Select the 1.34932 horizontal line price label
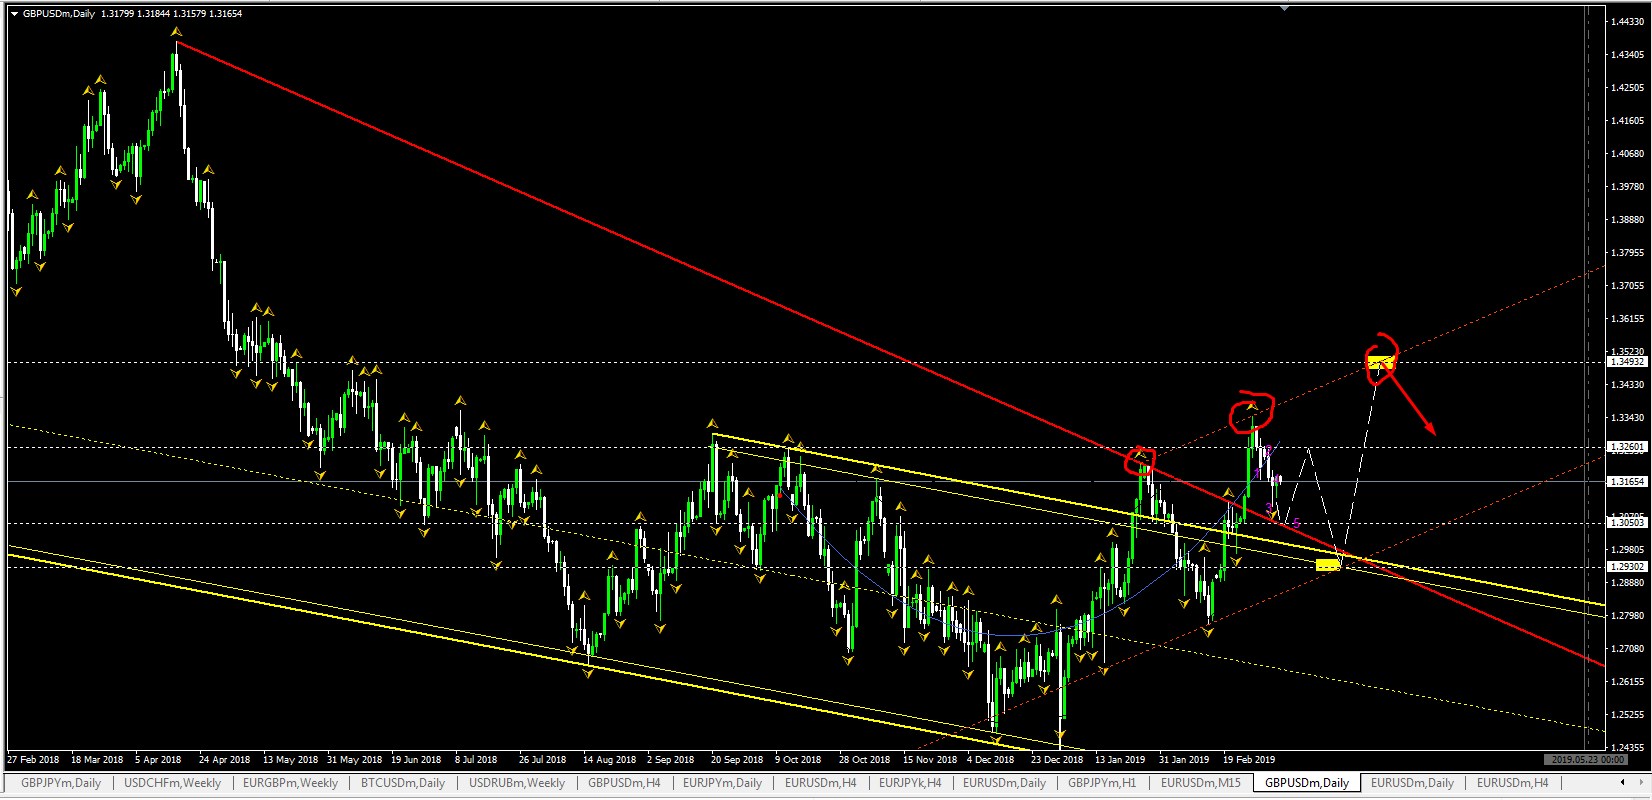The height and width of the screenshot is (800, 1652). click(1627, 362)
